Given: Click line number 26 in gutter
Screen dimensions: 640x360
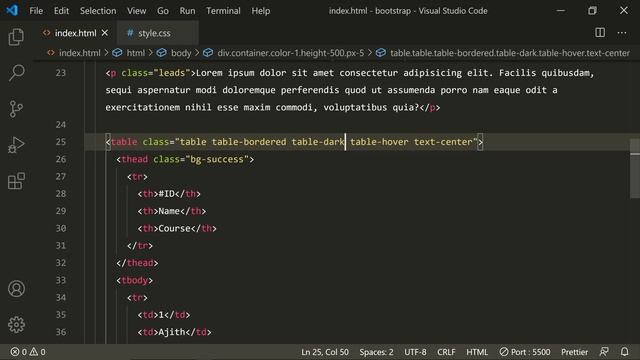Looking at the screenshot, I should [x=61, y=159].
